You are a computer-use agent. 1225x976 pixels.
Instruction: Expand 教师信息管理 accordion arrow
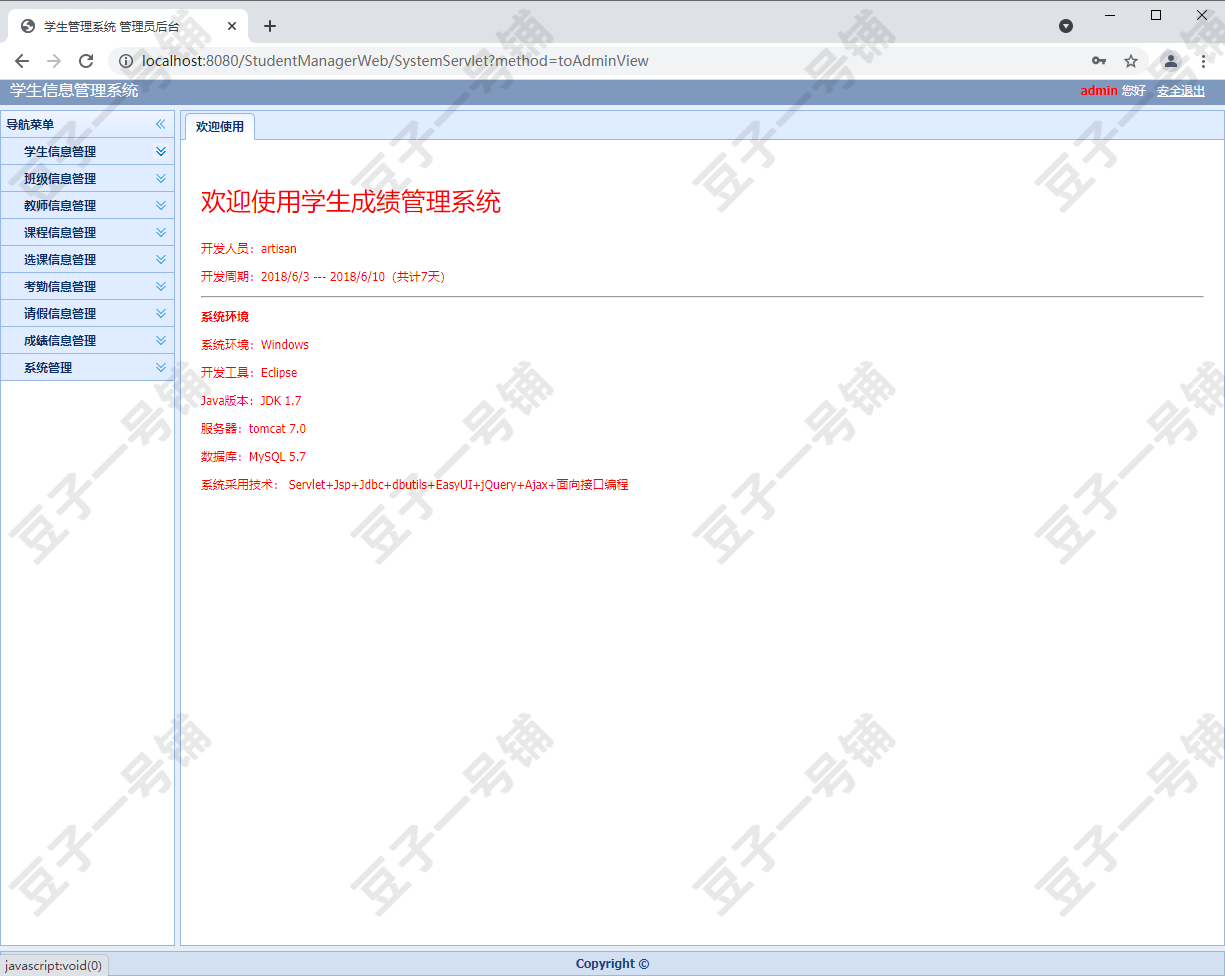pos(161,205)
